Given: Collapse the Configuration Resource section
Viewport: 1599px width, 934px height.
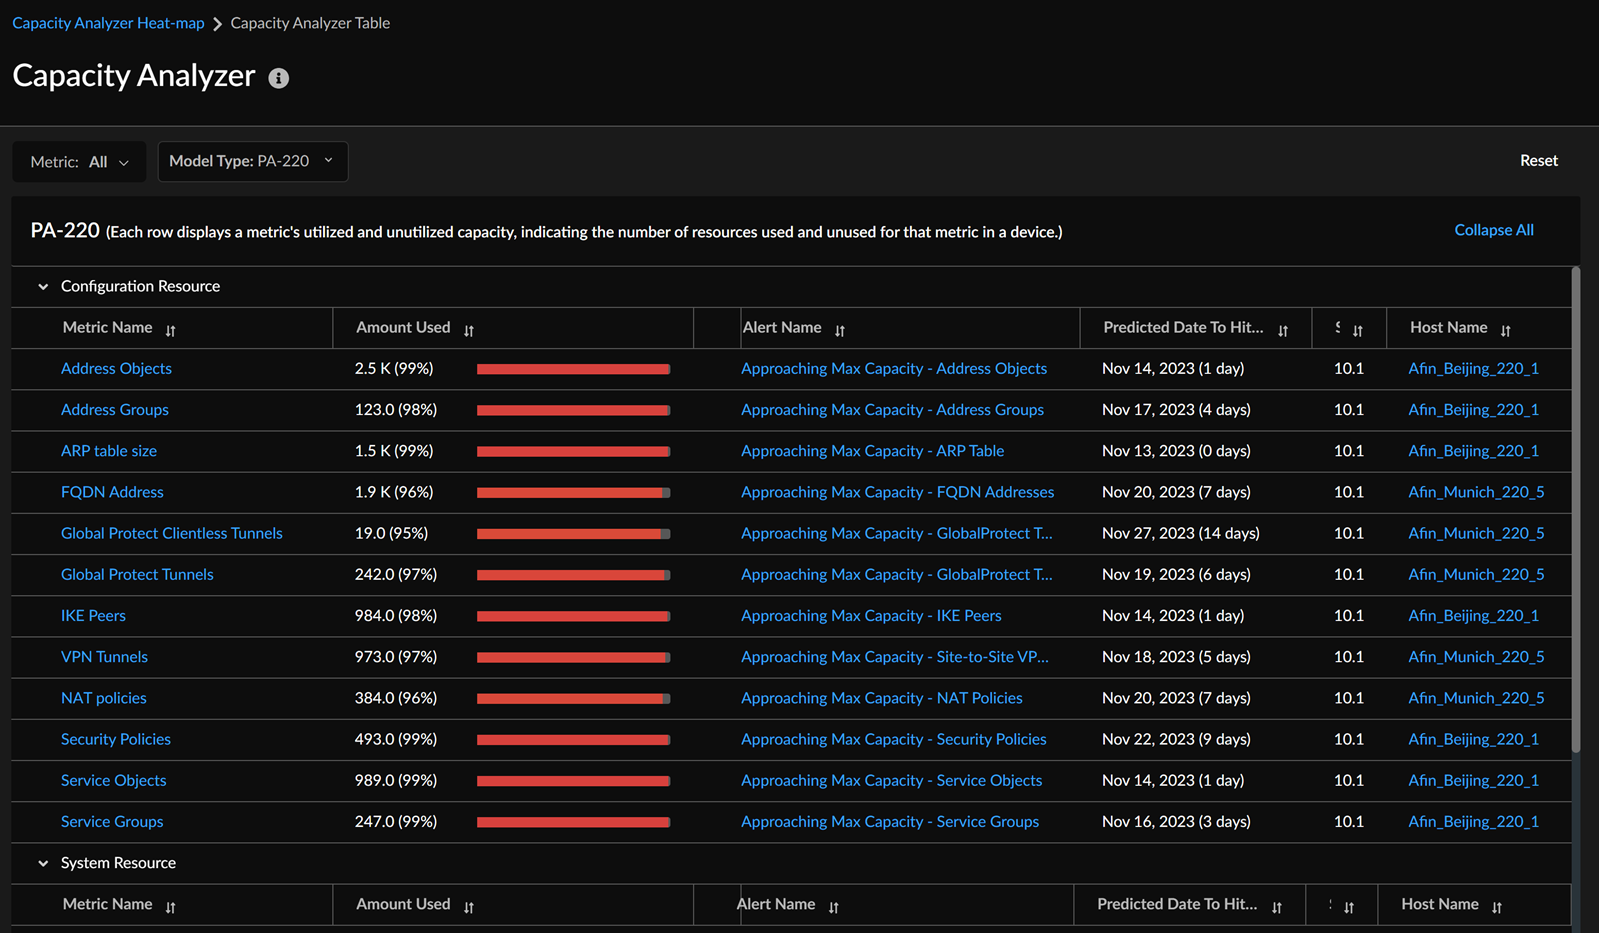Looking at the screenshot, I should click(43, 287).
